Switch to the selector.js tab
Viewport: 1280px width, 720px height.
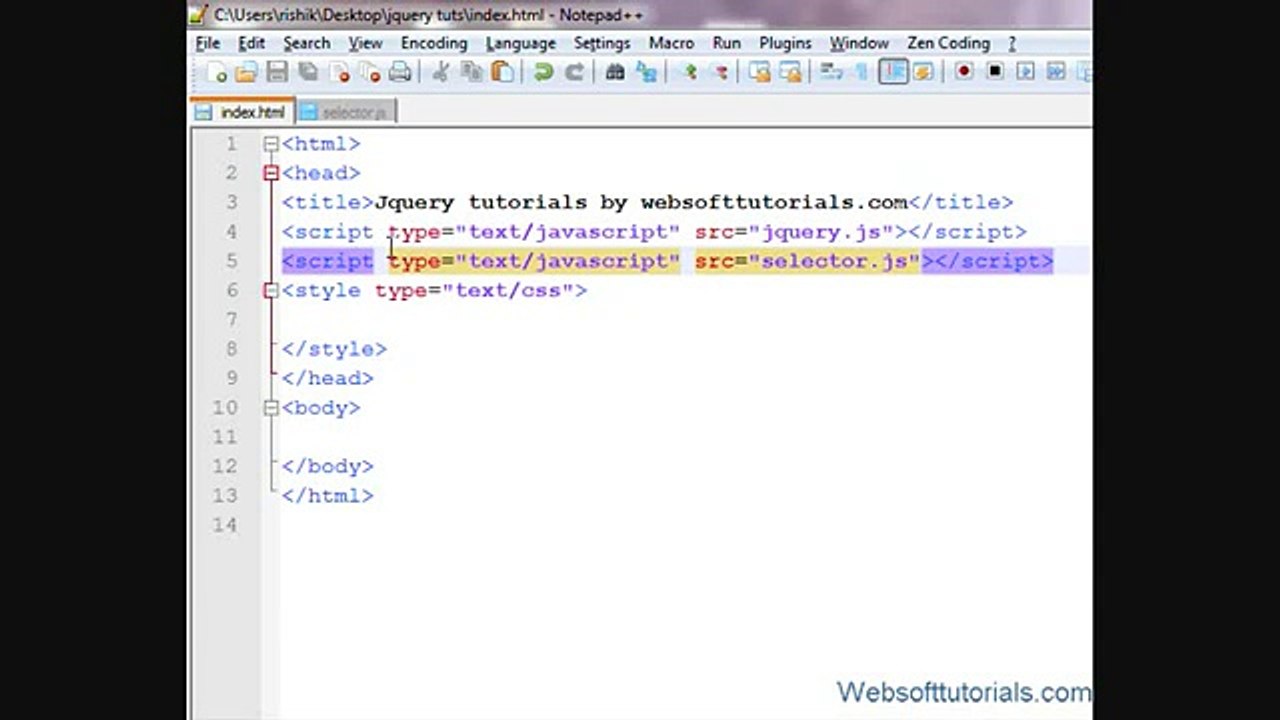(x=346, y=113)
